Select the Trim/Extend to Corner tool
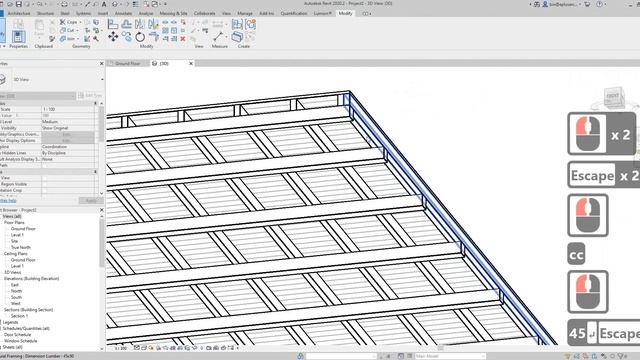Screen dimensions: 640x360 (x=154, y=37)
